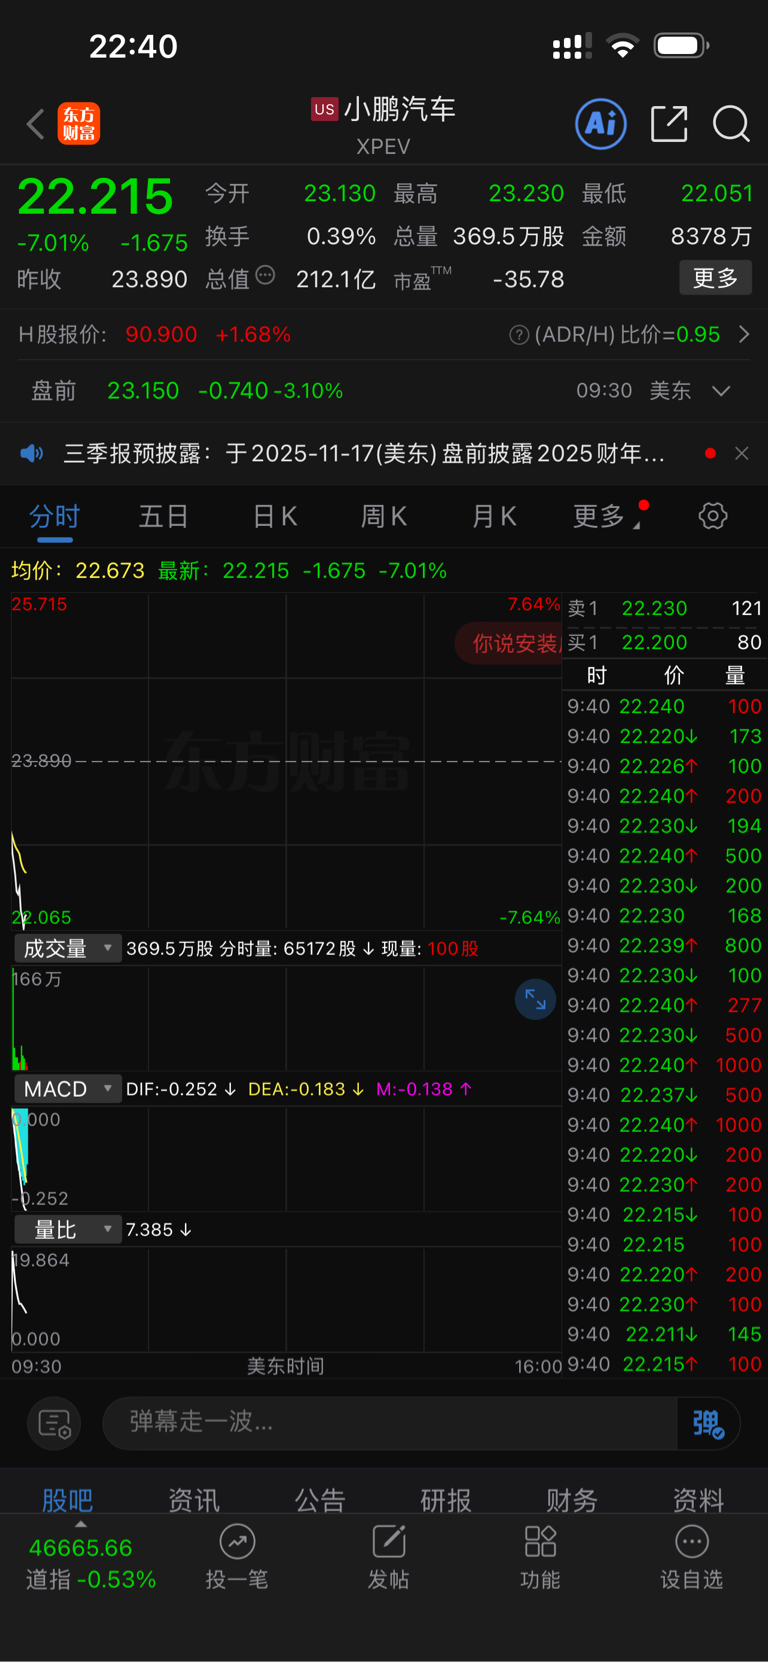This screenshot has height=1662, width=768.
Task: Open the 量比 indicator dropdown
Action: click(67, 1230)
